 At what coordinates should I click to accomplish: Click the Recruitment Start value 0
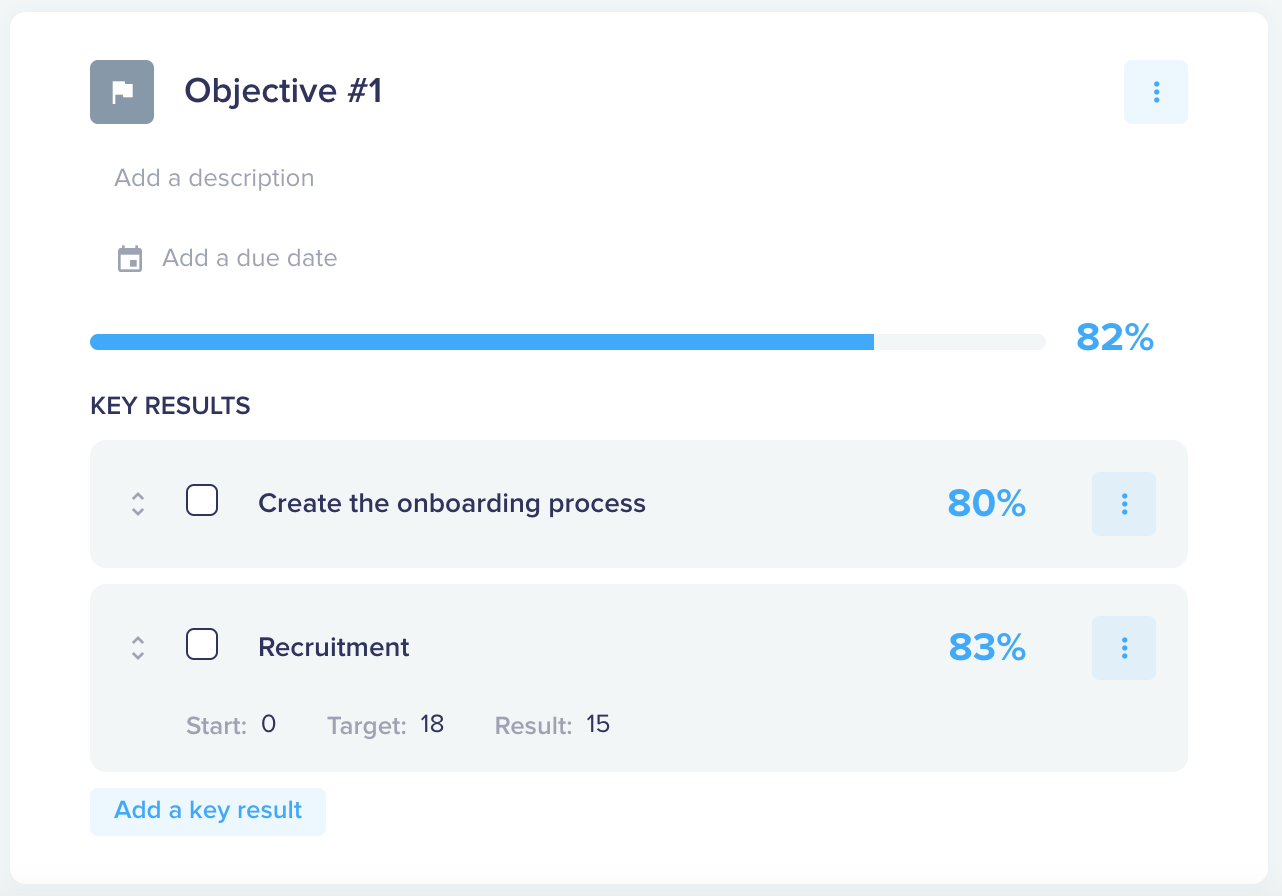pyautogui.click(x=268, y=724)
